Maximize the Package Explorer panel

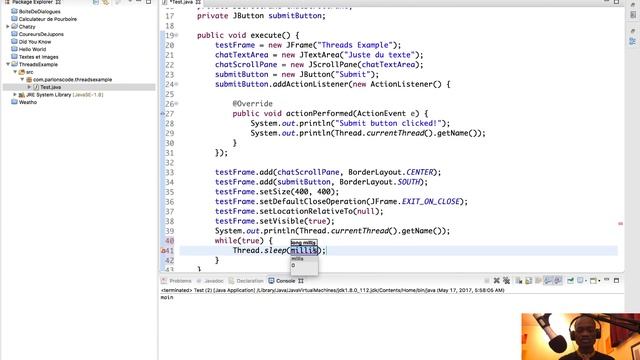[x=149, y=2]
